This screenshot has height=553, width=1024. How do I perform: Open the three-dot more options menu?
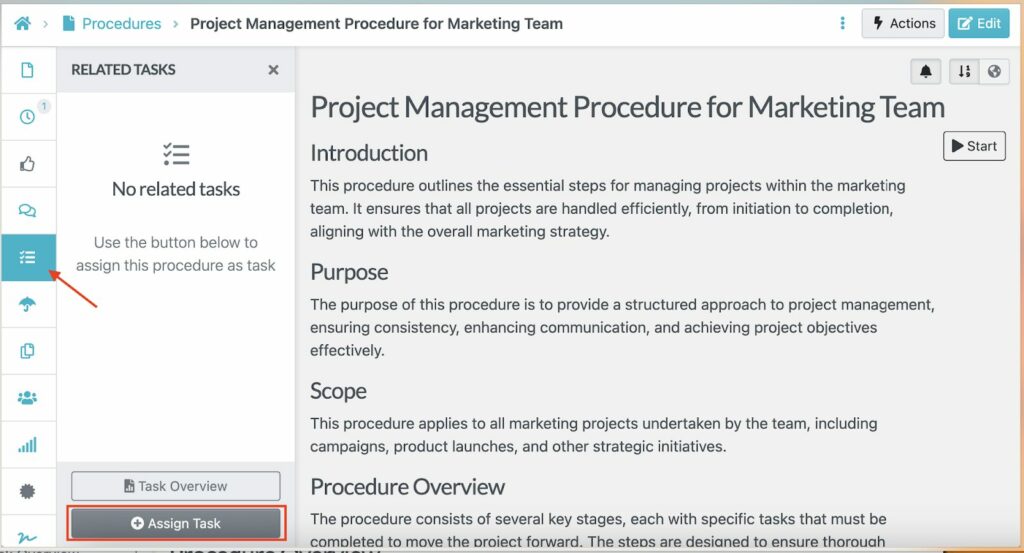click(843, 23)
